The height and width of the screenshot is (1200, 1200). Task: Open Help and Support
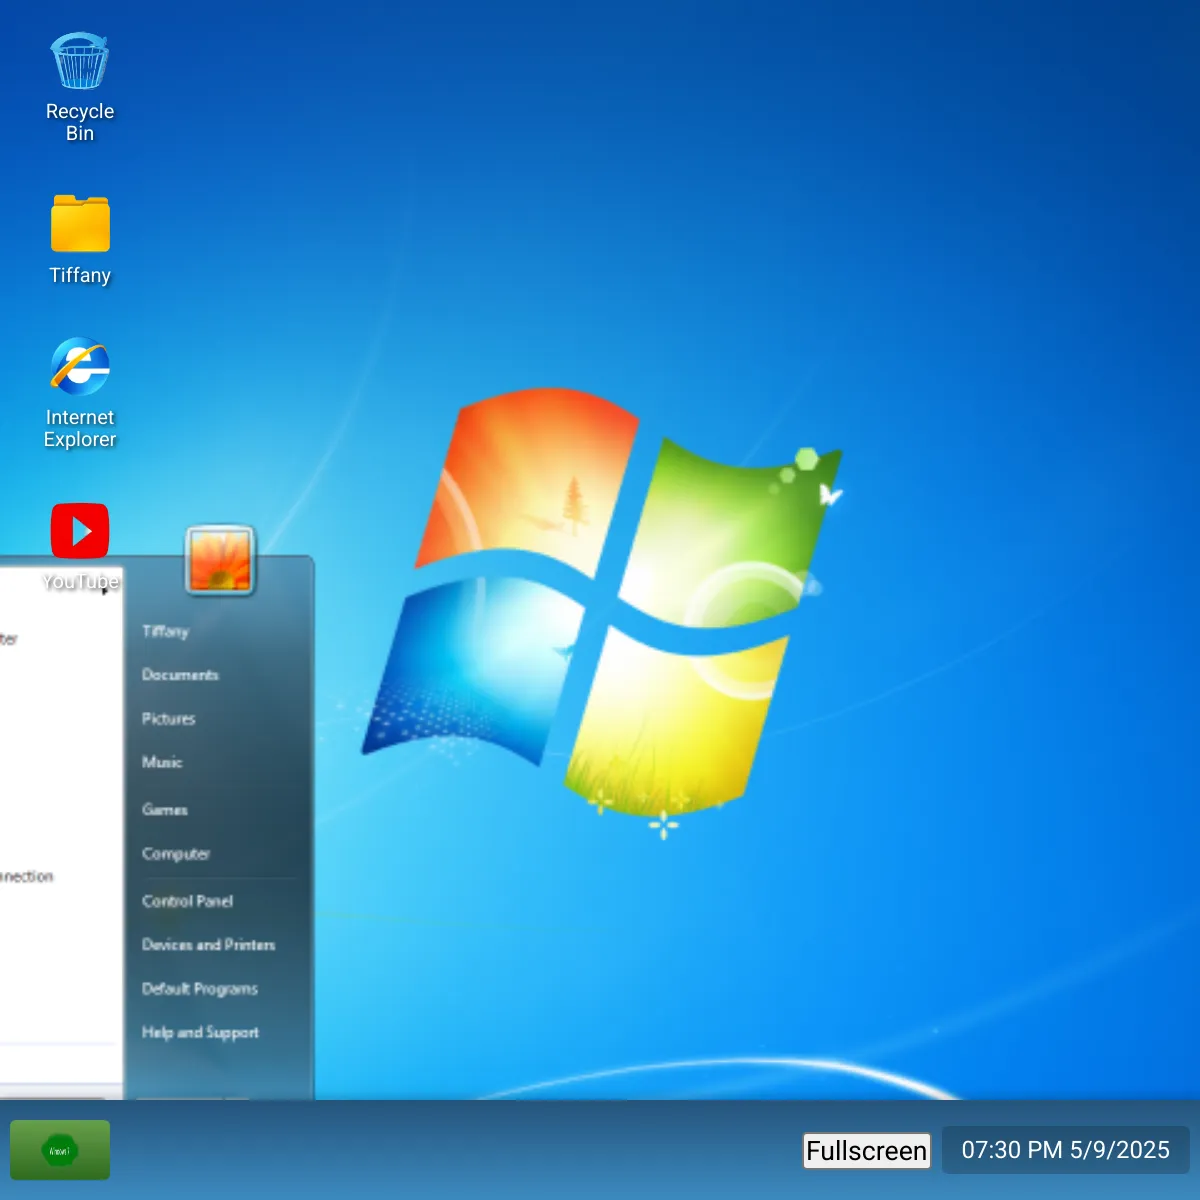pyautogui.click(x=200, y=1032)
